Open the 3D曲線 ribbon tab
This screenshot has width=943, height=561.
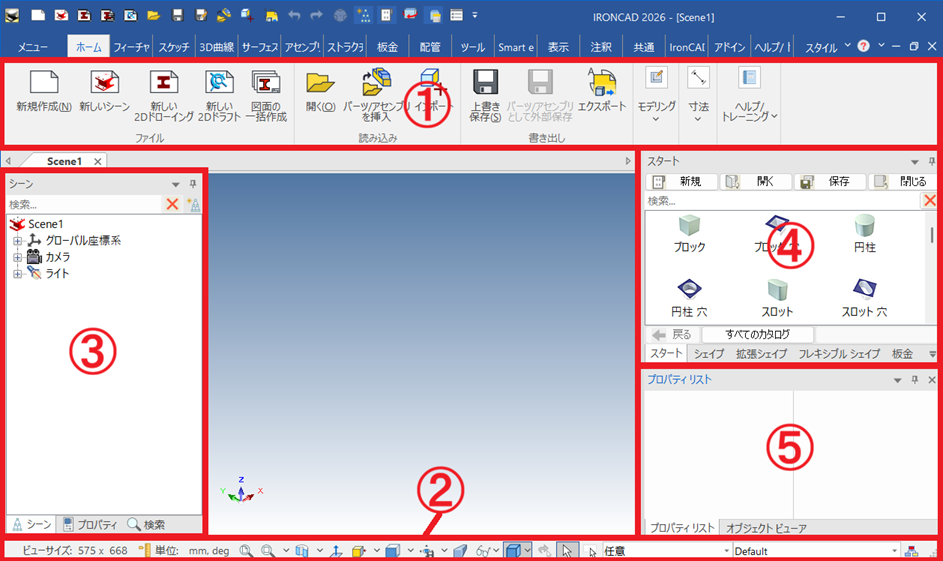(x=217, y=47)
